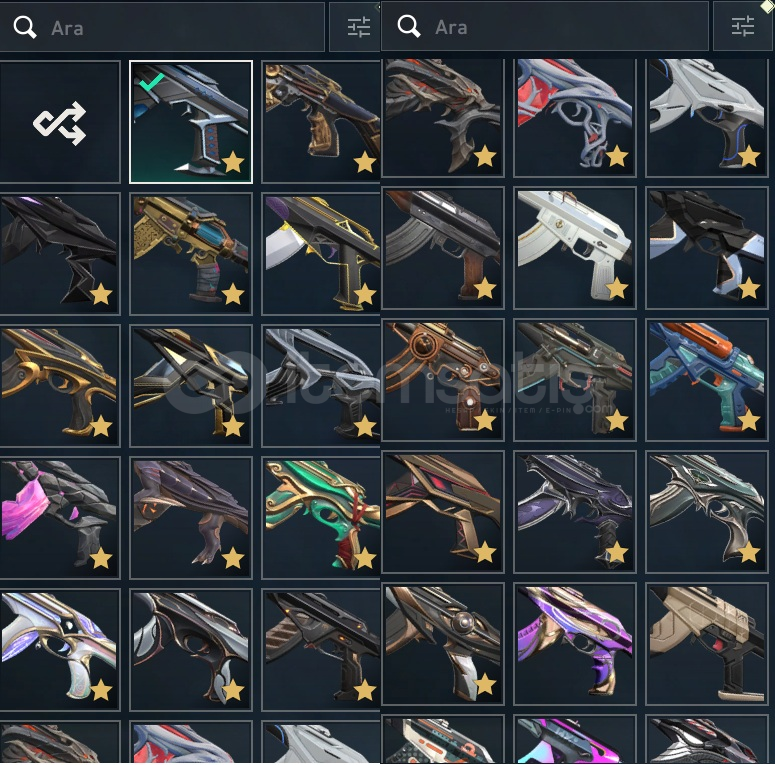Click the left search magnifier icon
Viewport: 775px width, 765px height.
point(24,27)
